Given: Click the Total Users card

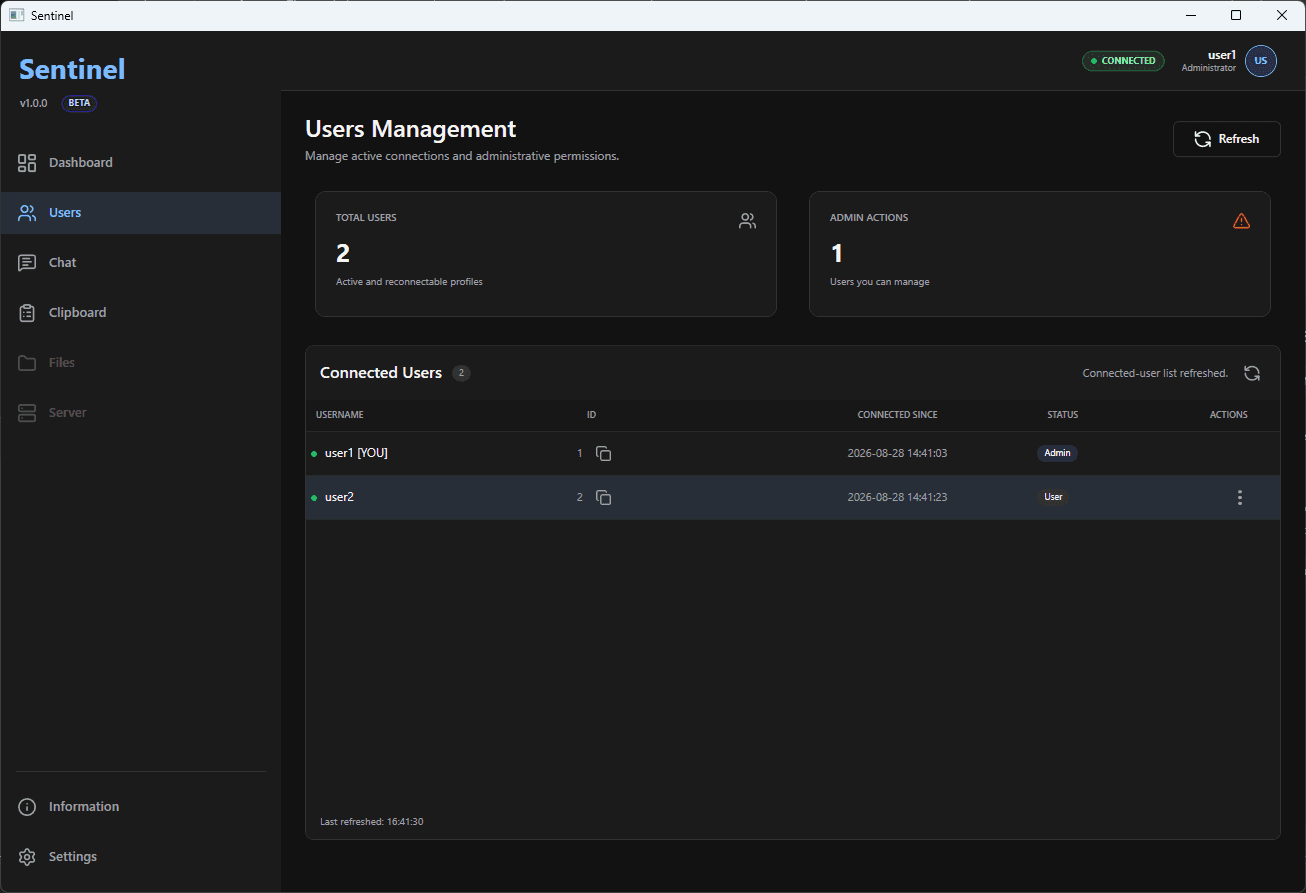Looking at the screenshot, I should [x=546, y=254].
